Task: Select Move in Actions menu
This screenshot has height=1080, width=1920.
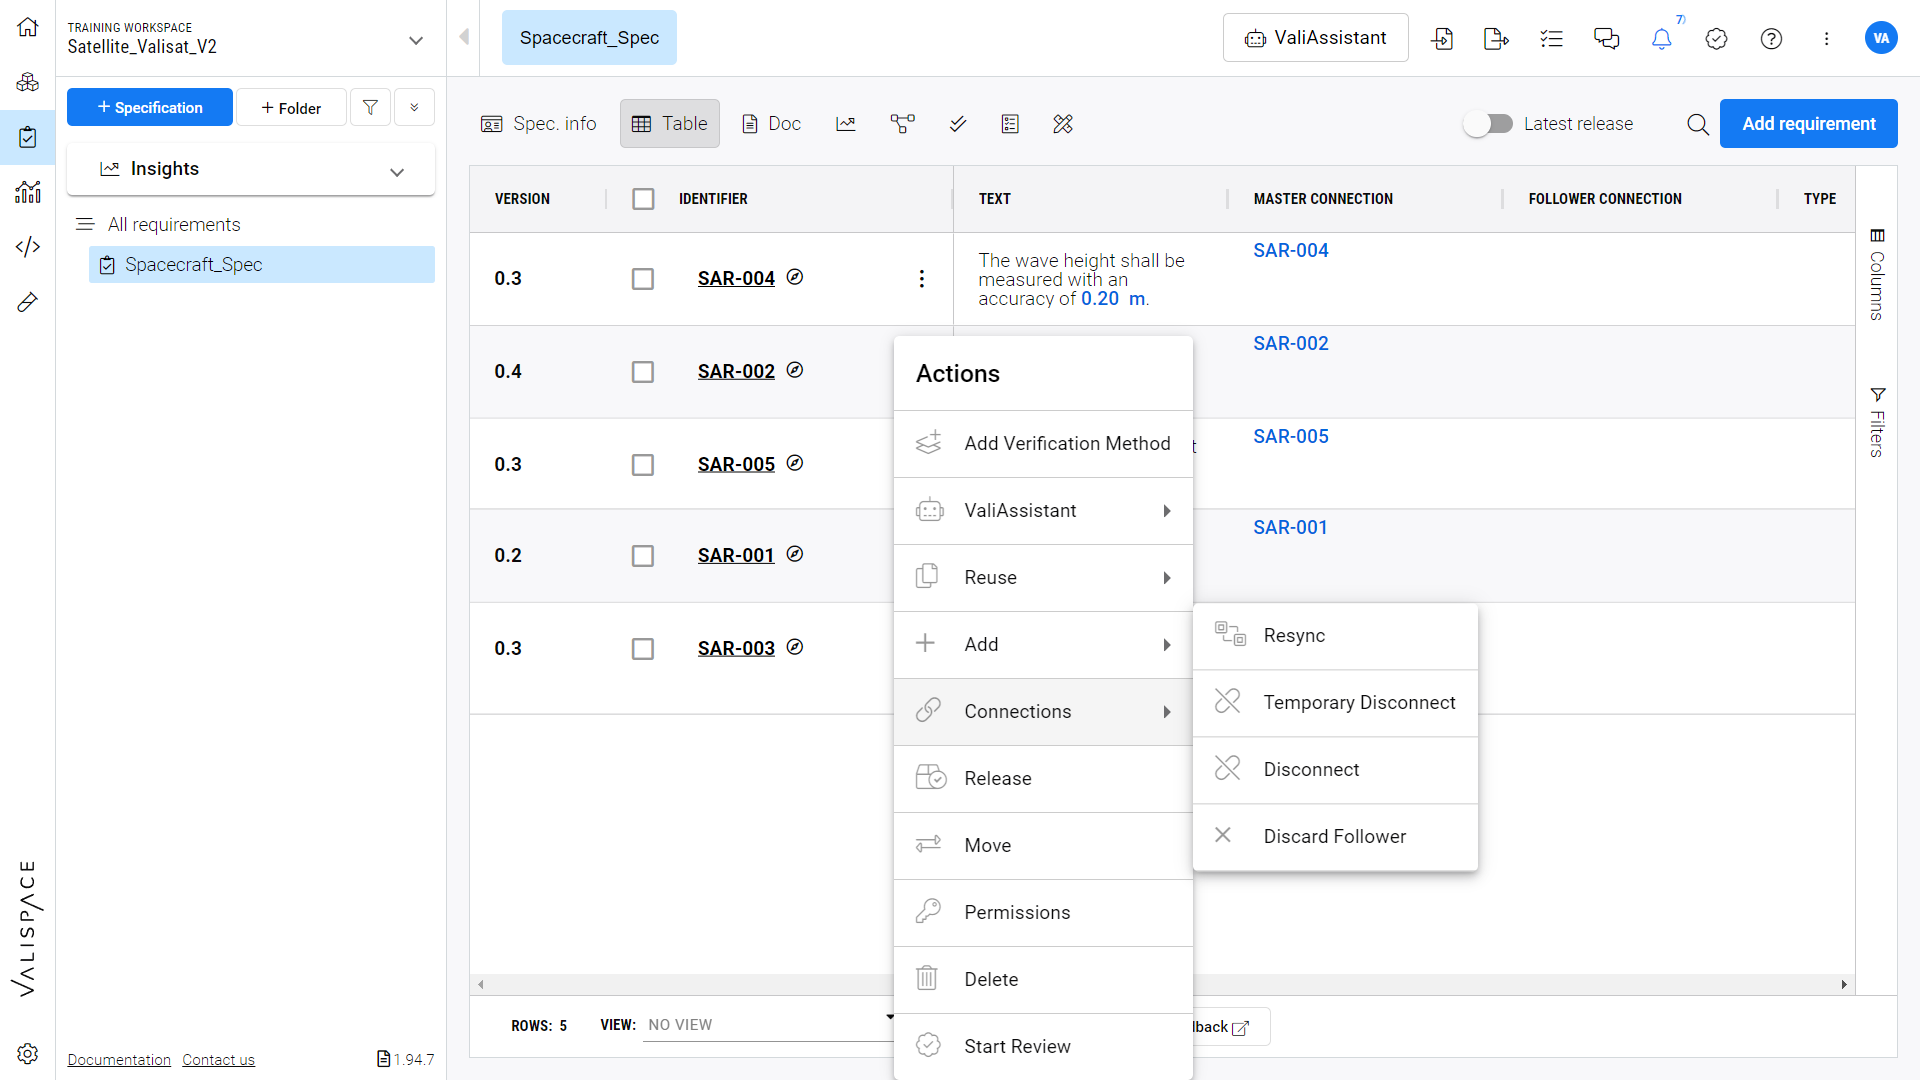Action: pos(1043,846)
